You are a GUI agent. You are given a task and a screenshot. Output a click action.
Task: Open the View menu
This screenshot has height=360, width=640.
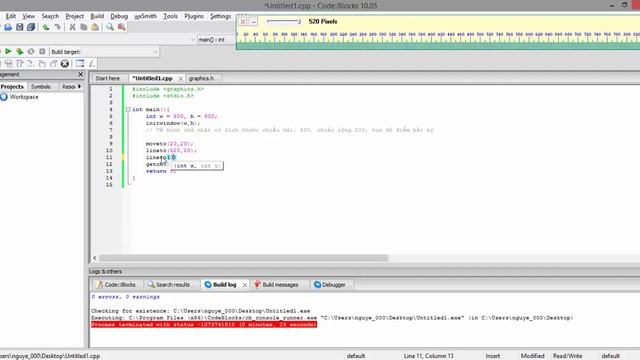28,16
